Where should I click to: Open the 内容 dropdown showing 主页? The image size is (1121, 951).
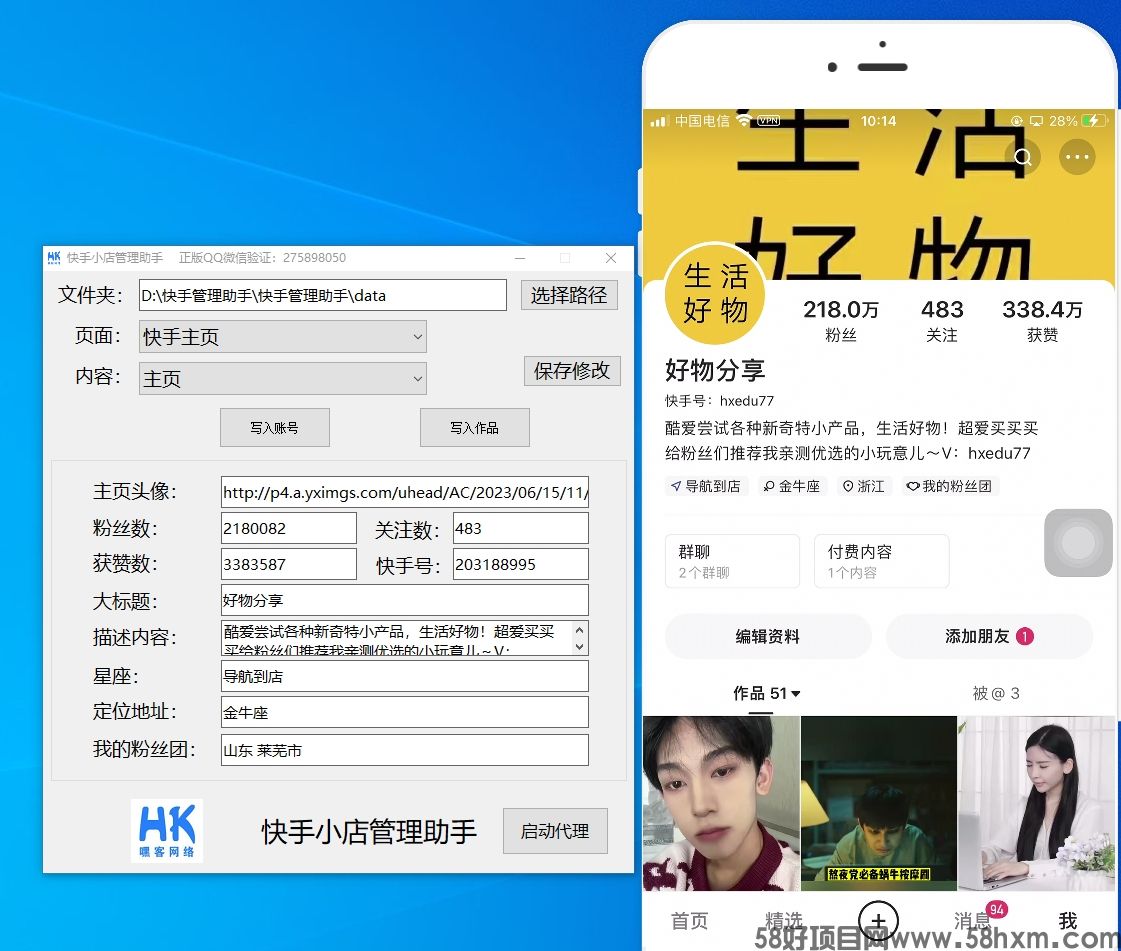click(282, 378)
